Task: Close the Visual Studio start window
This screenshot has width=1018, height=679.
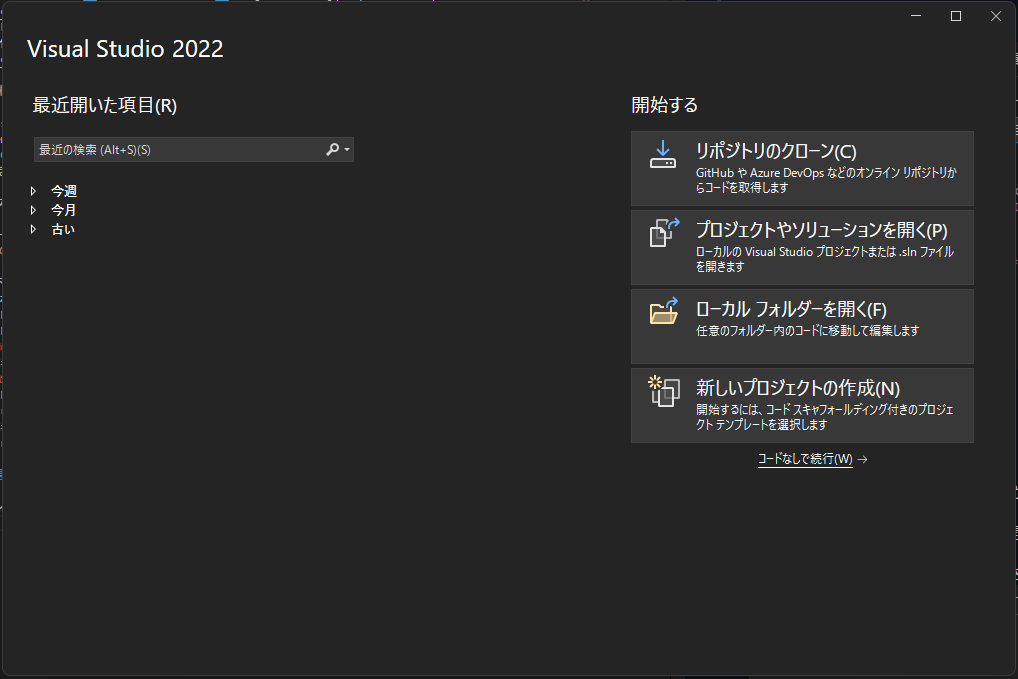Action: [995, 16]
